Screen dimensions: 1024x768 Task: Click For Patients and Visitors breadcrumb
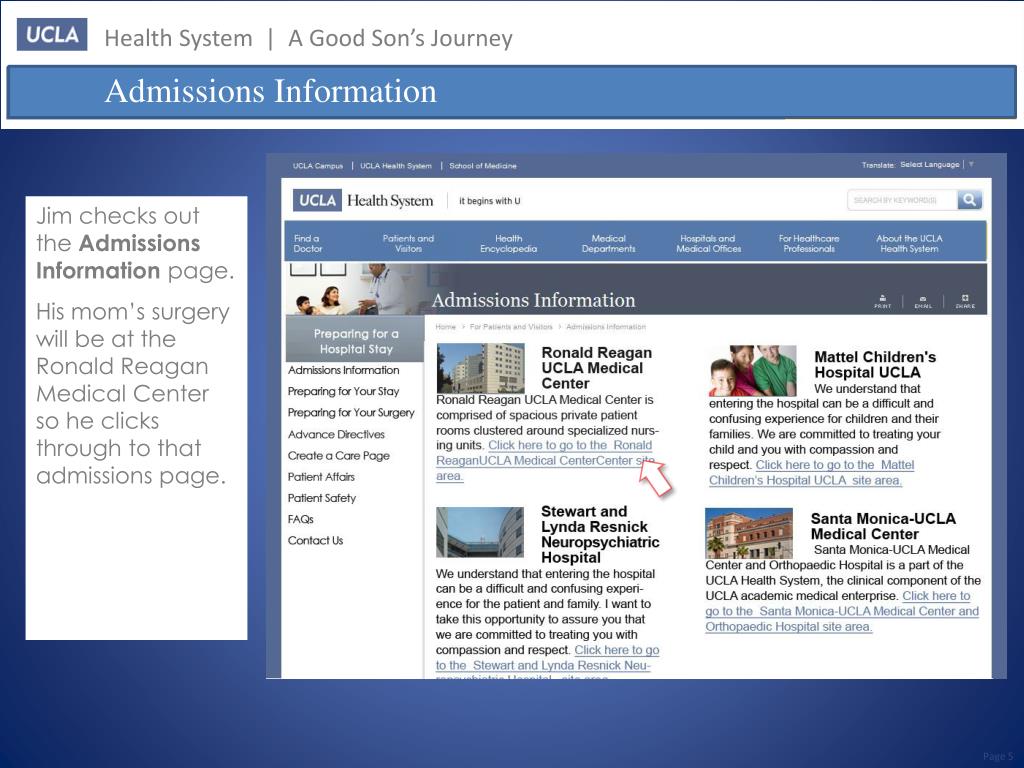511,327
